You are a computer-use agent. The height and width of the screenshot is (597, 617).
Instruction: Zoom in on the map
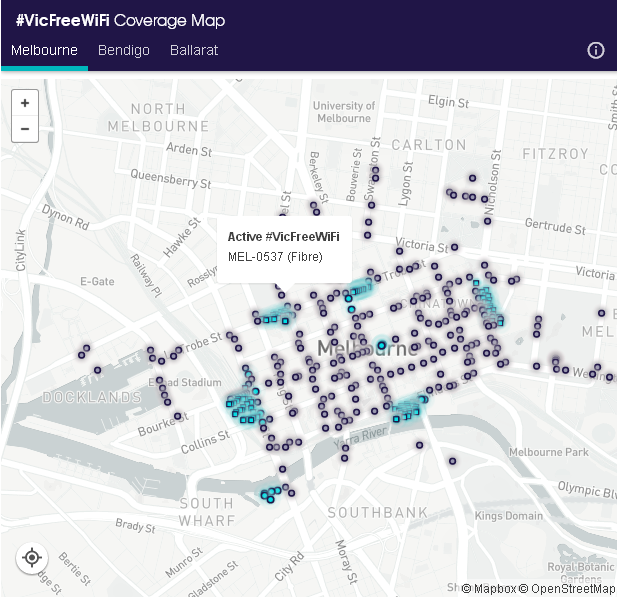click(x=25, y=103)
